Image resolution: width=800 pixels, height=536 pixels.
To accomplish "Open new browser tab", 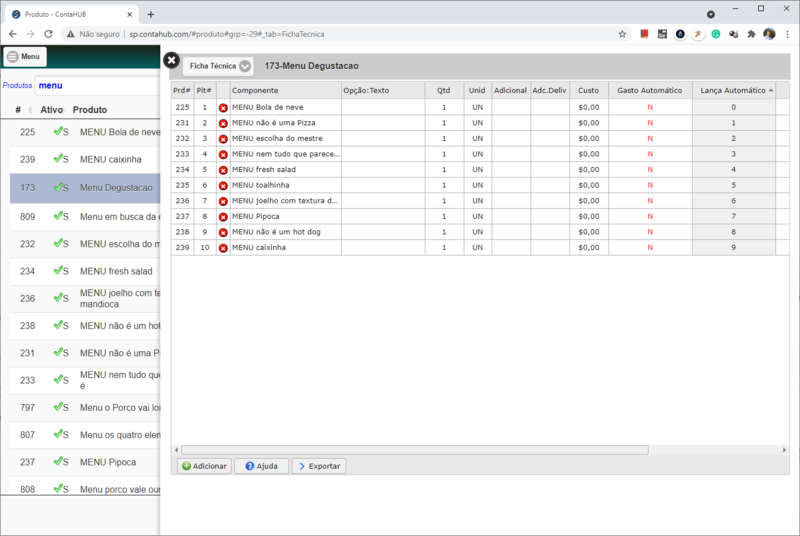I will tap(151, 14).
